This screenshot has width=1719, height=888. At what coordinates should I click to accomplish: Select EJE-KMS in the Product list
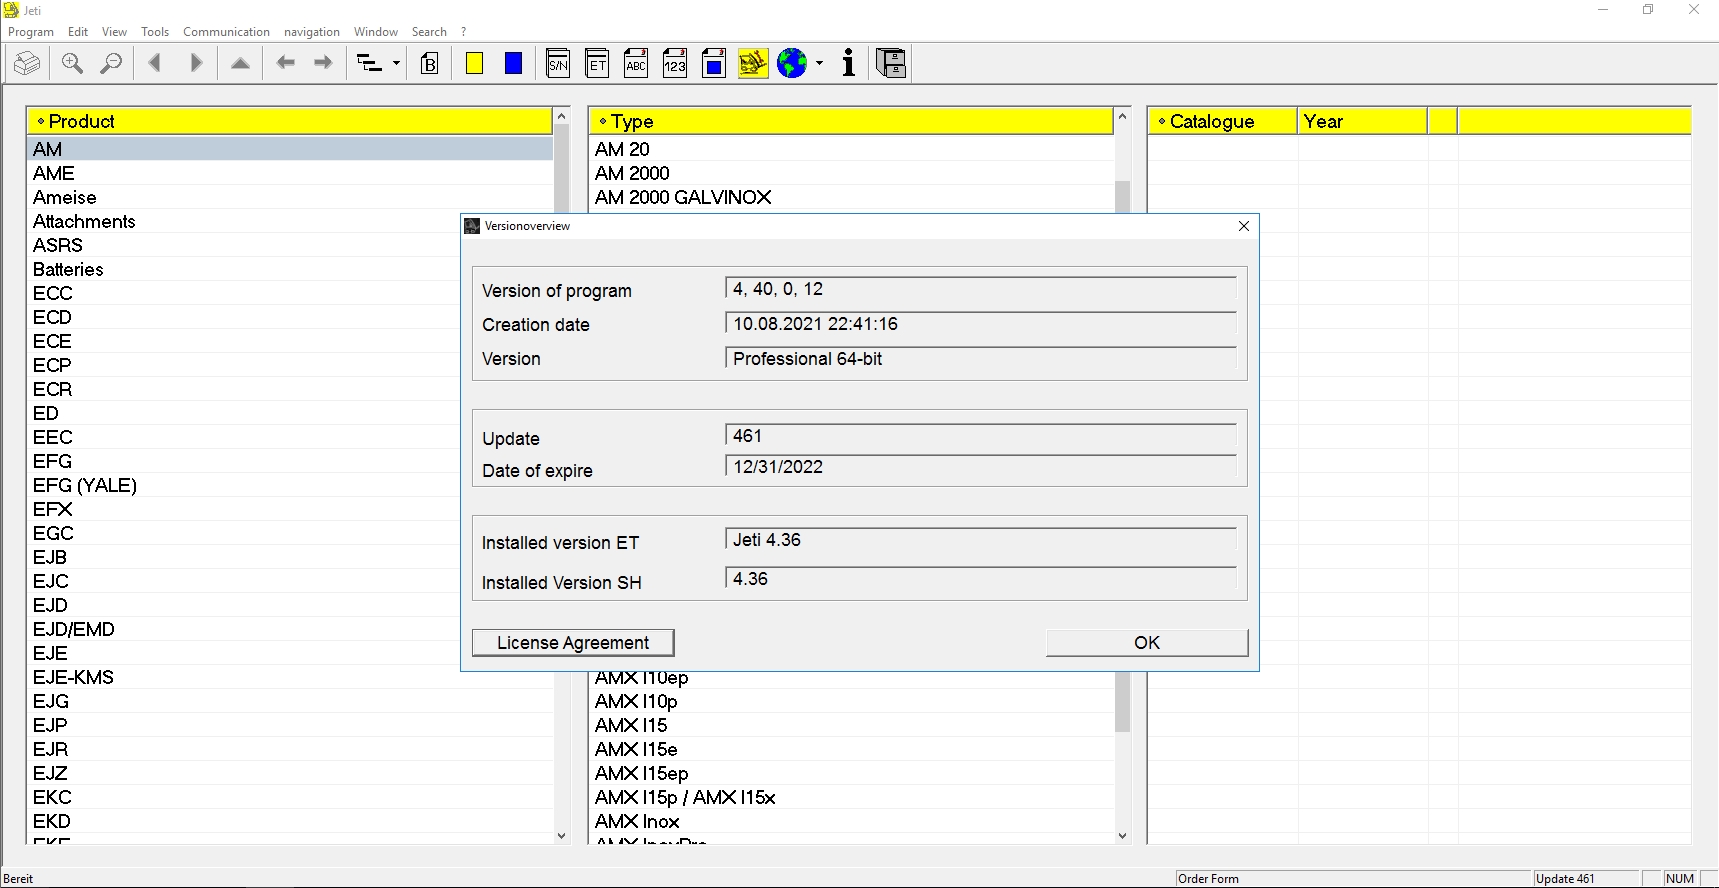point(290,677)
